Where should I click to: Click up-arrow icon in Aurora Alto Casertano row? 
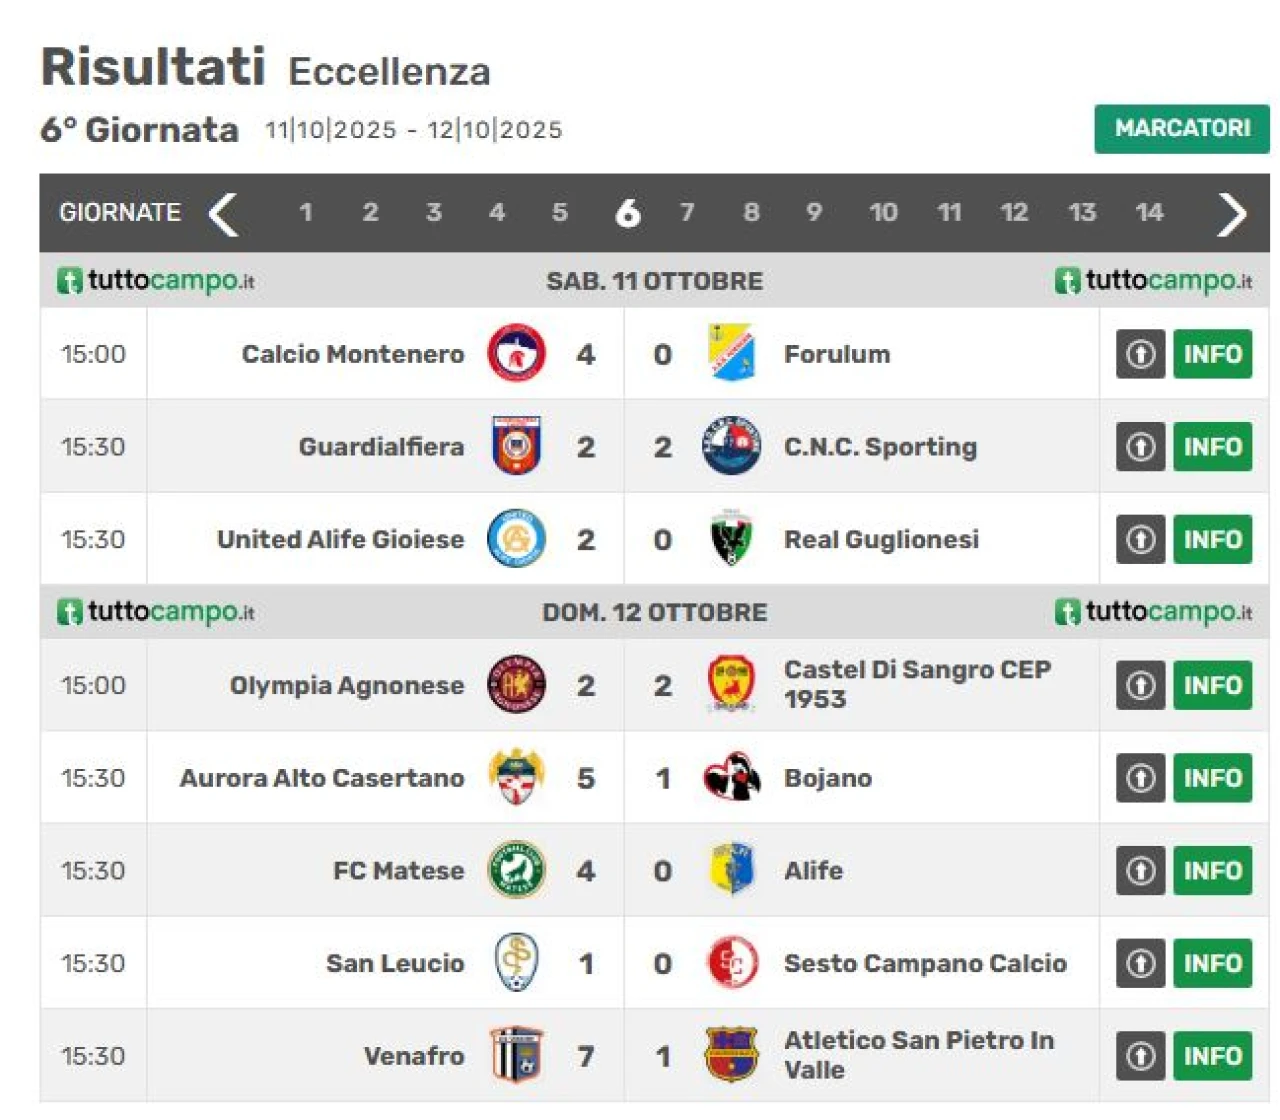click(1140, 778)
